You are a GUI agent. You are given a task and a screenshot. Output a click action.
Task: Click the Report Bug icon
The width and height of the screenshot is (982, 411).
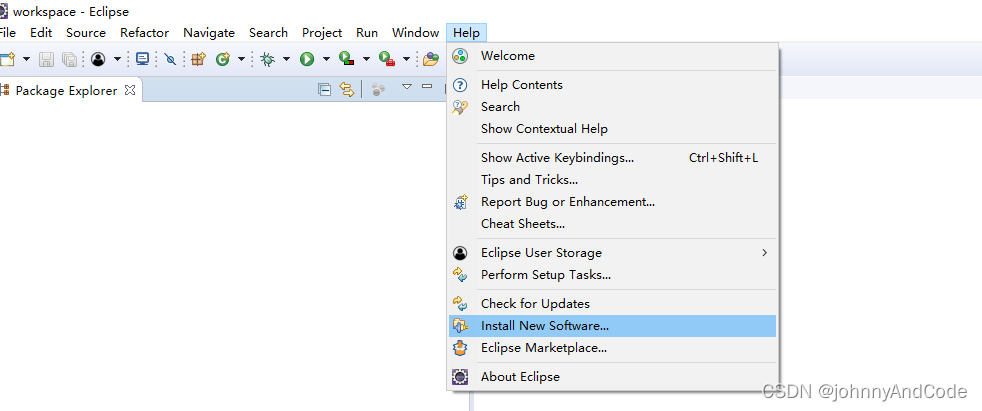460,202
